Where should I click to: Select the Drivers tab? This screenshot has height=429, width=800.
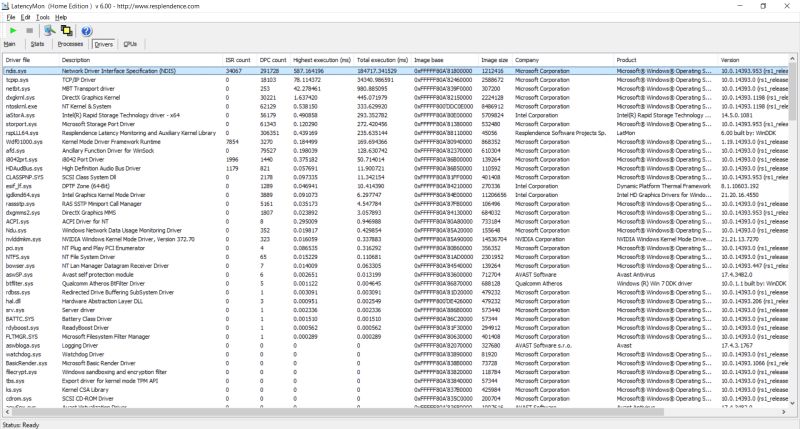click(104, 44)
